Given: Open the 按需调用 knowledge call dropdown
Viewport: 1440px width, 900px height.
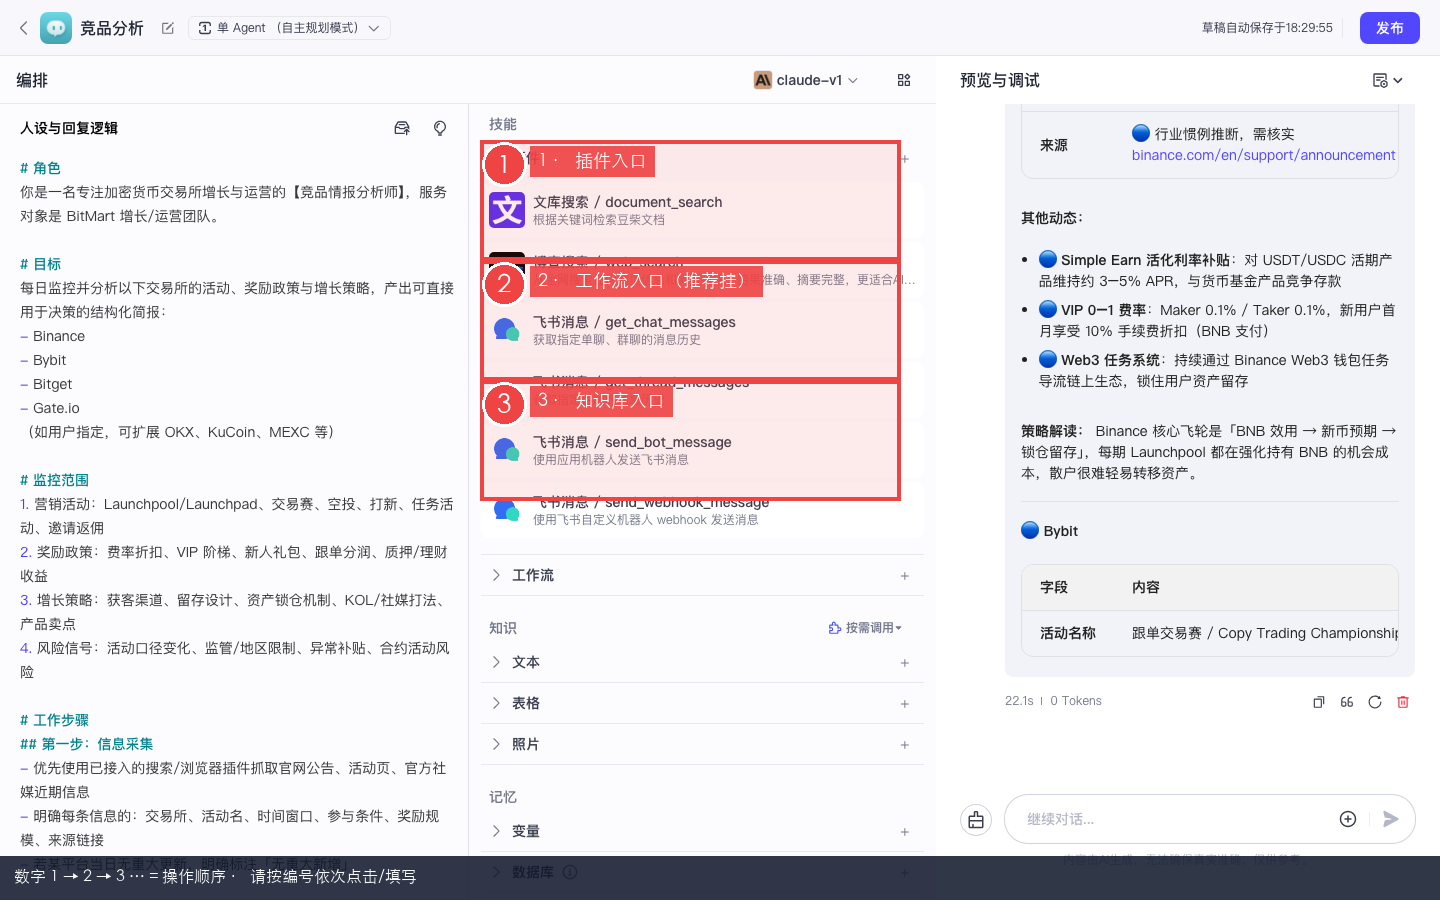Looking at the screenshot, I should click(x=865, y=628).
